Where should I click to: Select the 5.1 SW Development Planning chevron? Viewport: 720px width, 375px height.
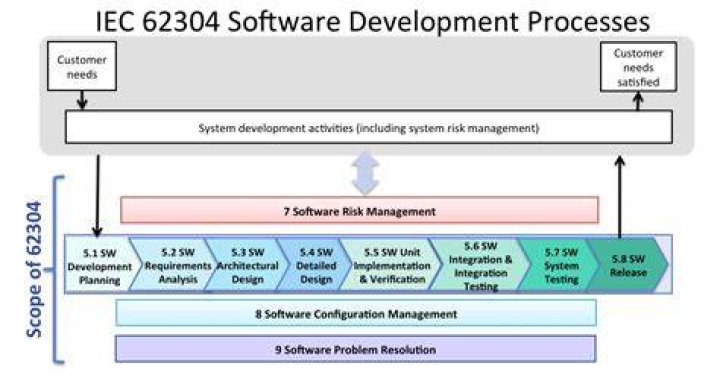(100, 265)
